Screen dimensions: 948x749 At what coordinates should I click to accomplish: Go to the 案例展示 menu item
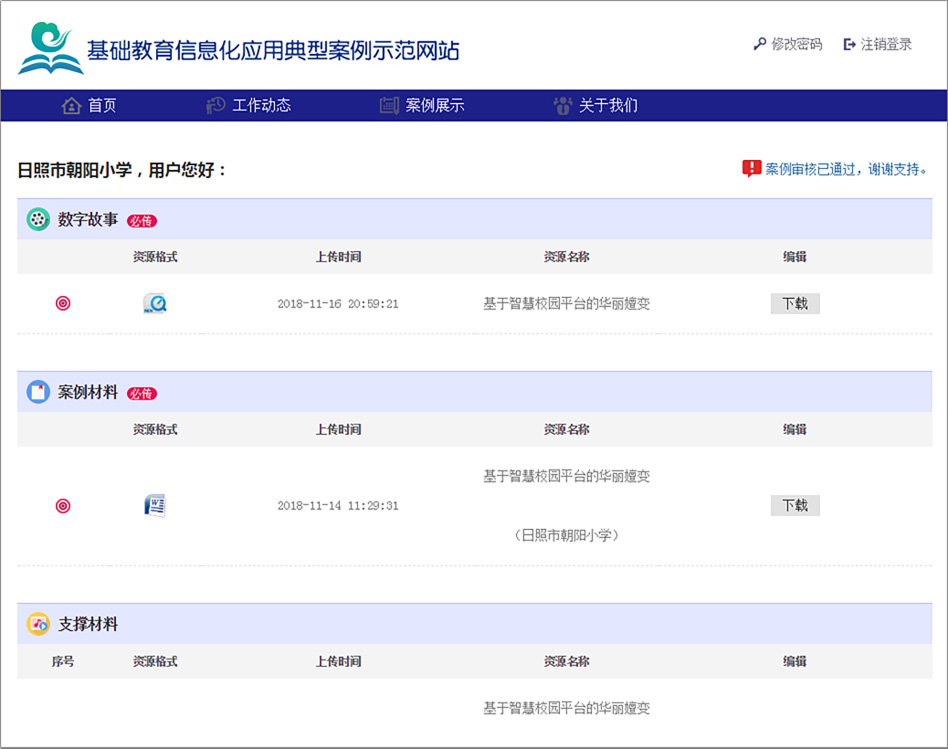pyautogui.click(x=422, y=105)
